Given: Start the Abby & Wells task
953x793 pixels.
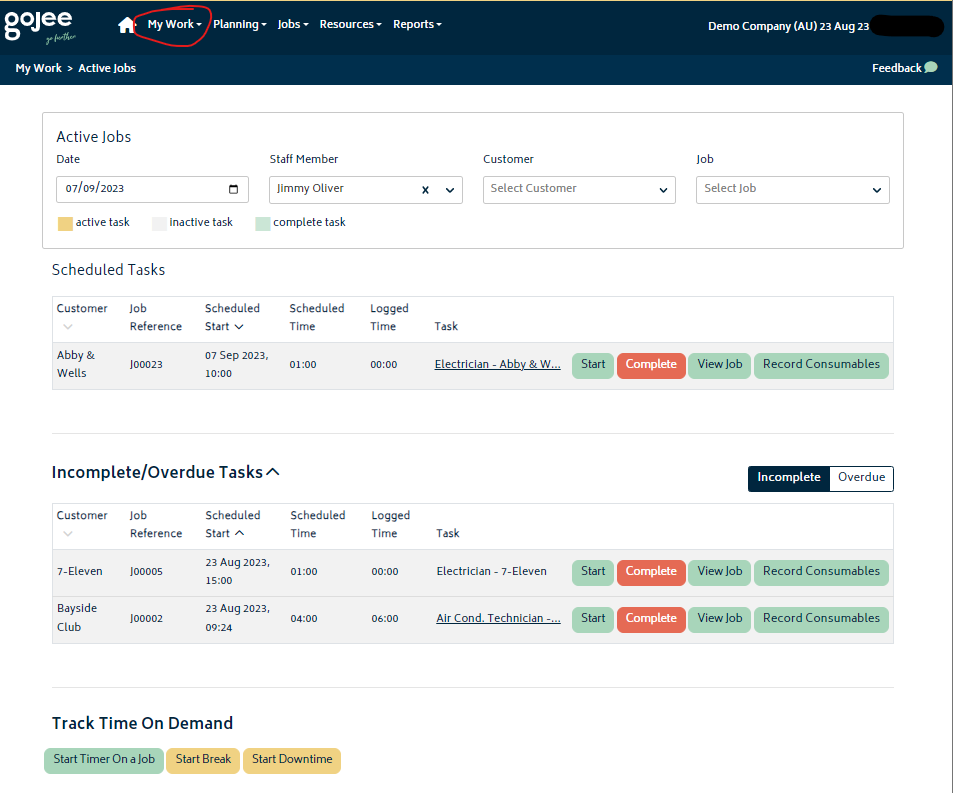Looking at the screenshot, I should coord(593,365).
